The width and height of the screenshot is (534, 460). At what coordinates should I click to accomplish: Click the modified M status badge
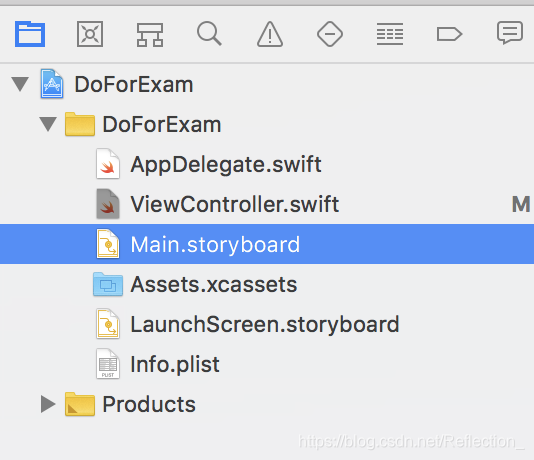(521, 204)
